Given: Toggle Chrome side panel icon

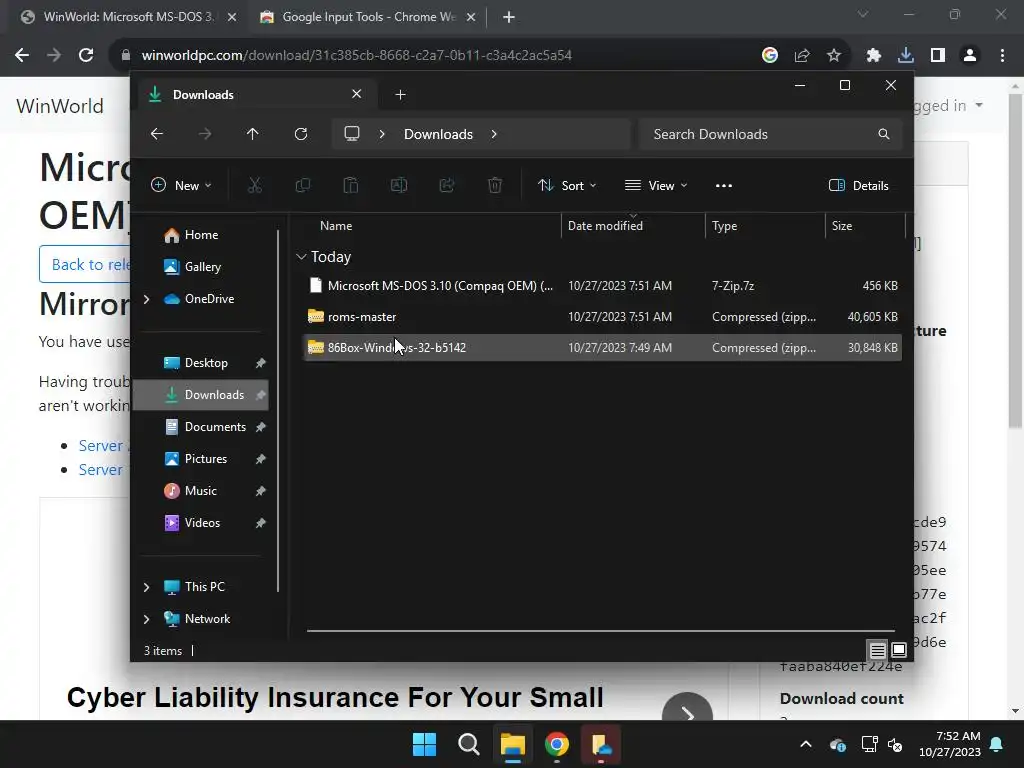Looking at the screenshot, I should tap(938, 55).
